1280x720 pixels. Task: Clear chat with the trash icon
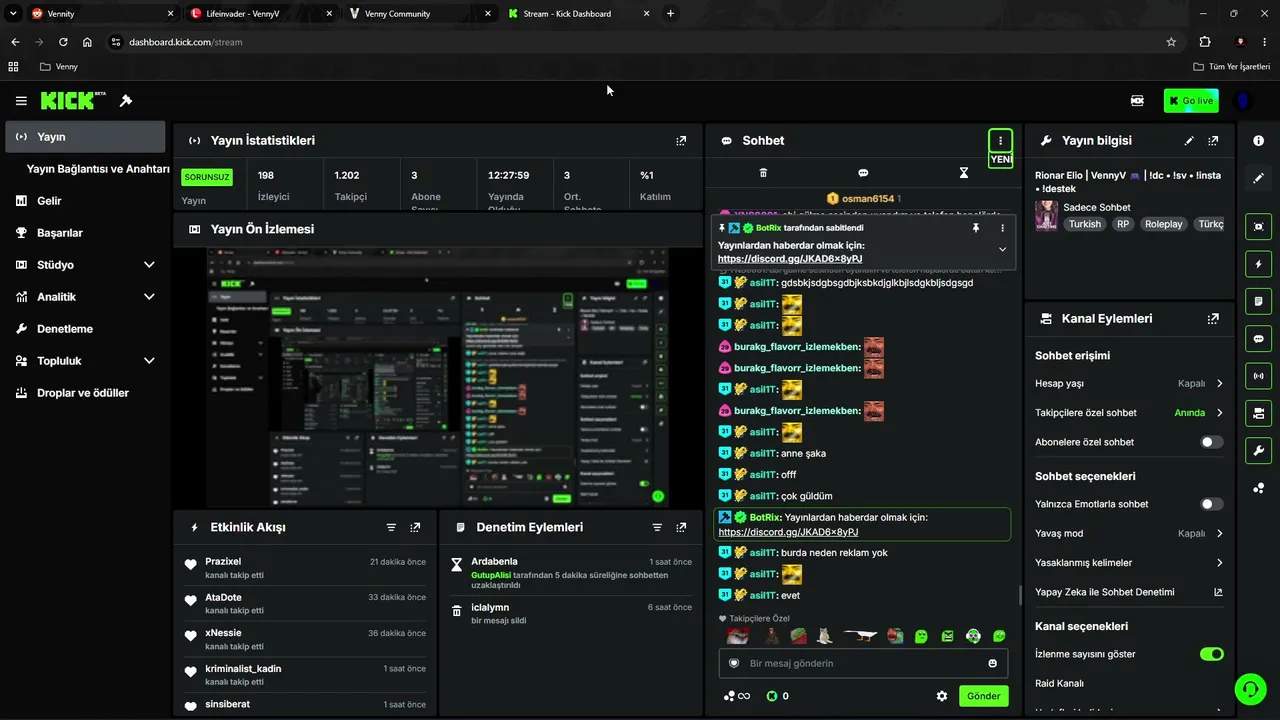(763, 173)
